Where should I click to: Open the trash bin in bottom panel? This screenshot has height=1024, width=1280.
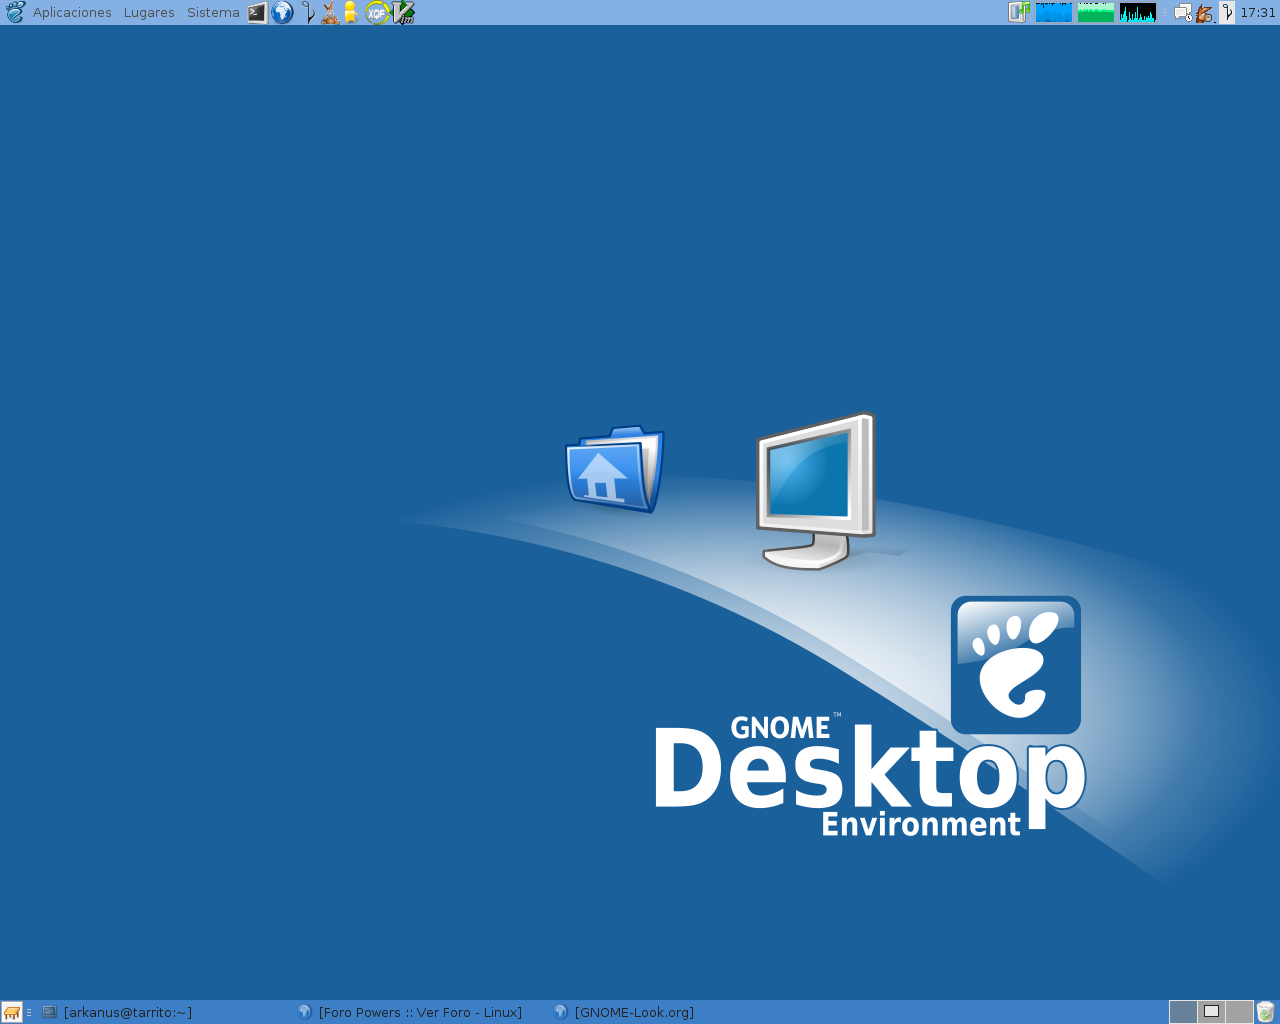pos(1266,1012)
